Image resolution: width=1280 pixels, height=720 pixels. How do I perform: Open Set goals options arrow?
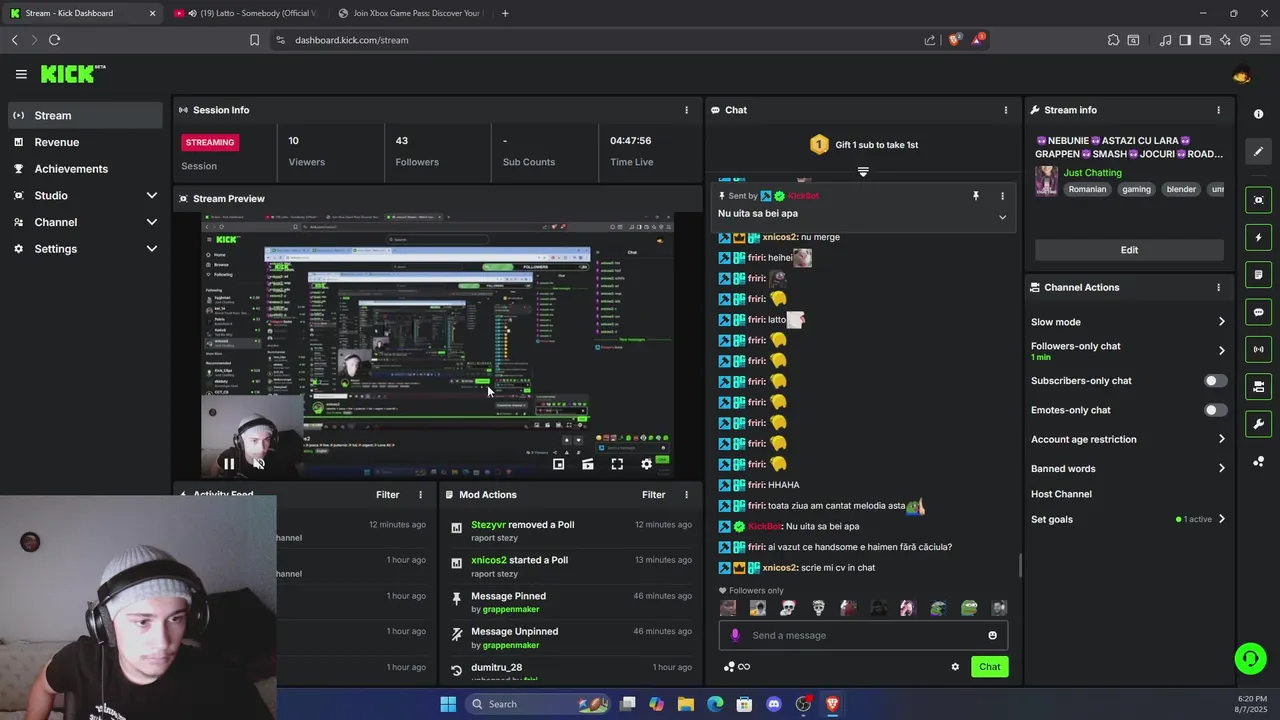1221,519
